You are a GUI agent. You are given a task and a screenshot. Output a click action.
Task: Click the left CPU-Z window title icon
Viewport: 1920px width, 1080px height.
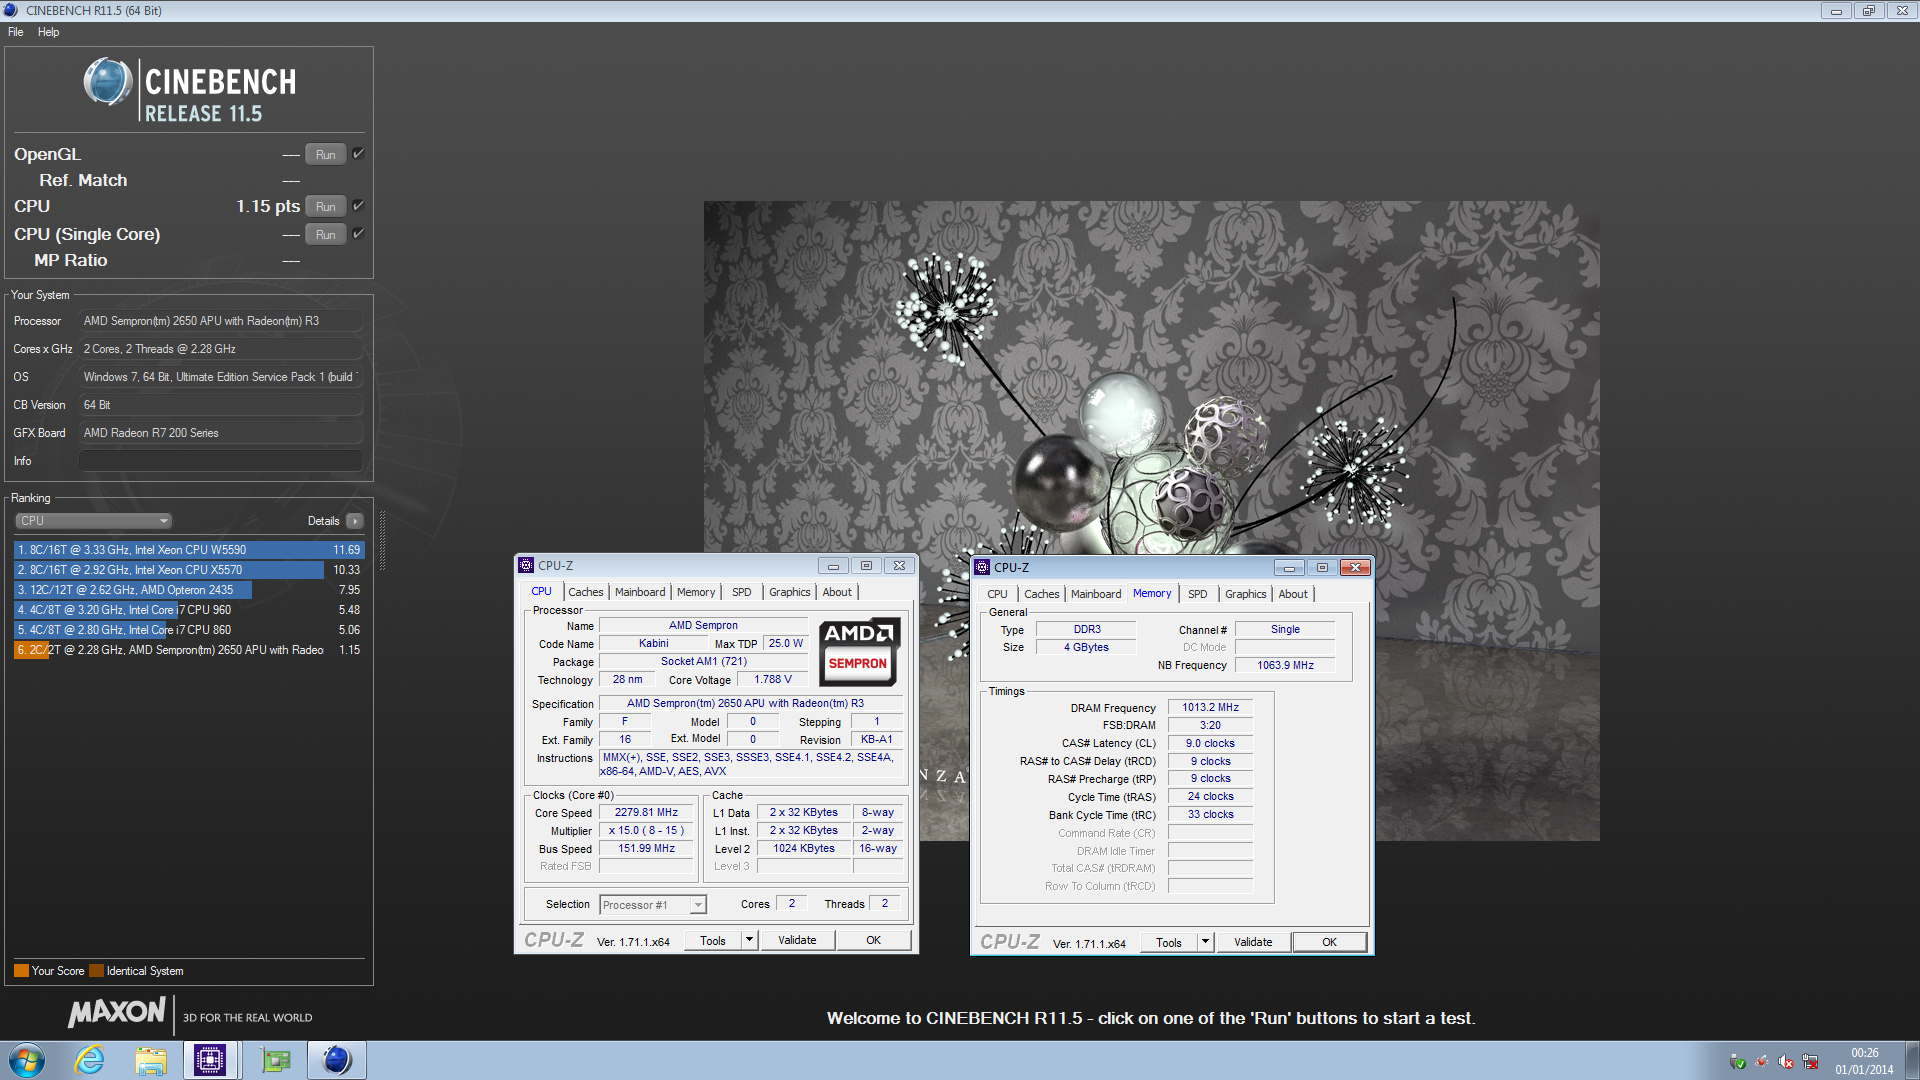526,565
